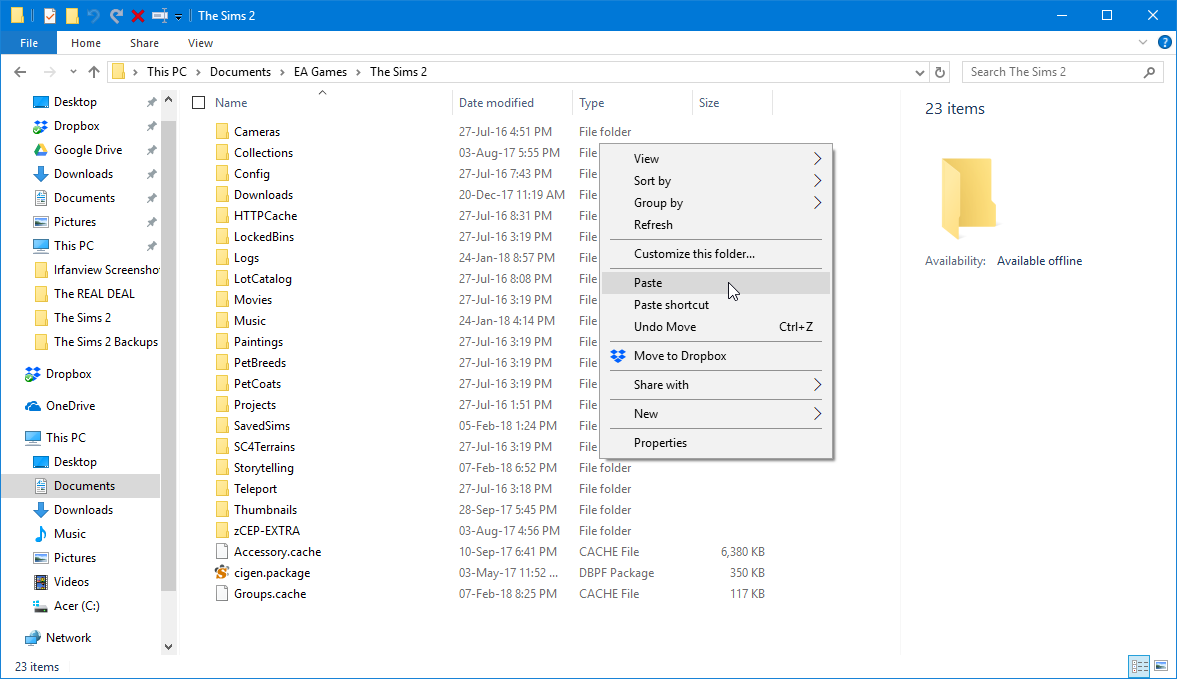This screenshot has height=679, width=1177.
Task: Click the red Delete X icon in title bar
Action: pos(137,15)
